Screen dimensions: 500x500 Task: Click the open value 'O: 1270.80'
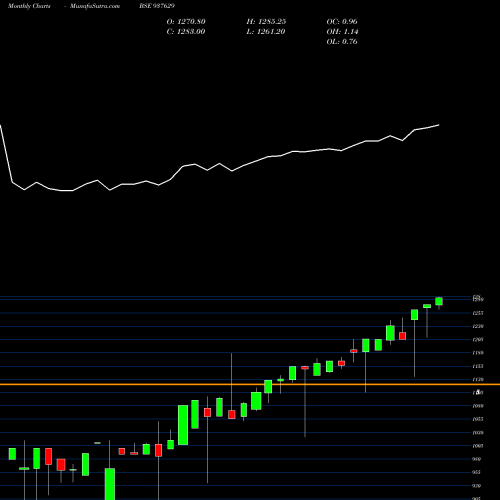click(x=186, y=22)
